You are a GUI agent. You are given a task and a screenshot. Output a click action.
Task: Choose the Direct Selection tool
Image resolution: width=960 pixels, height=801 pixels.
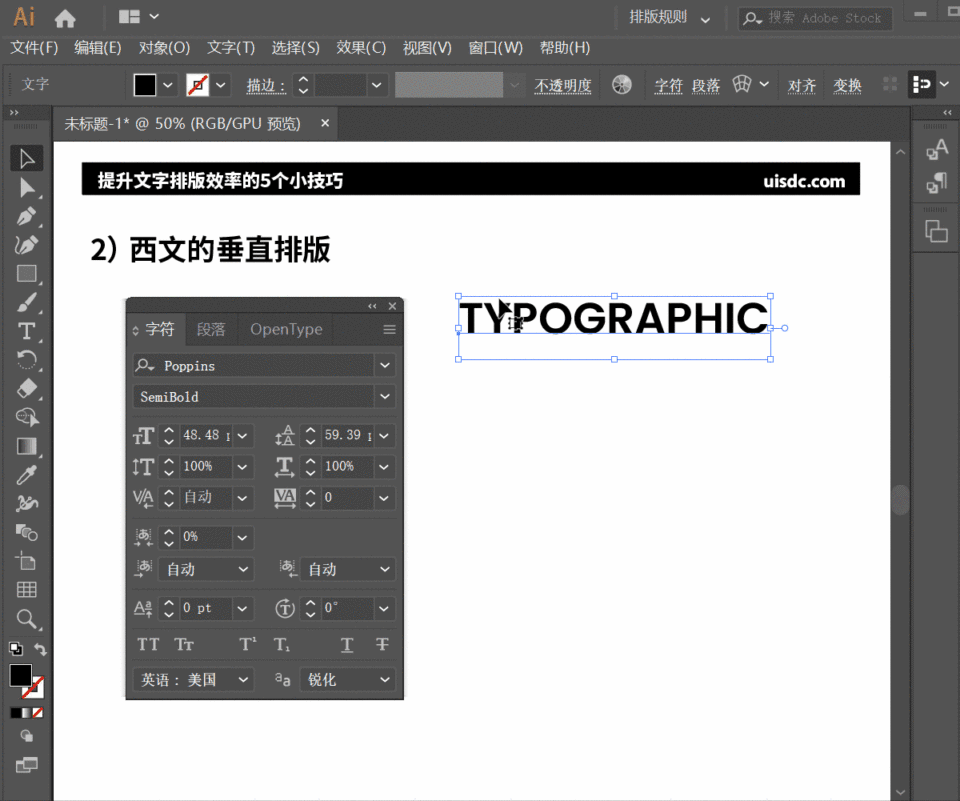pyautogui.click(x=27, y=187)
